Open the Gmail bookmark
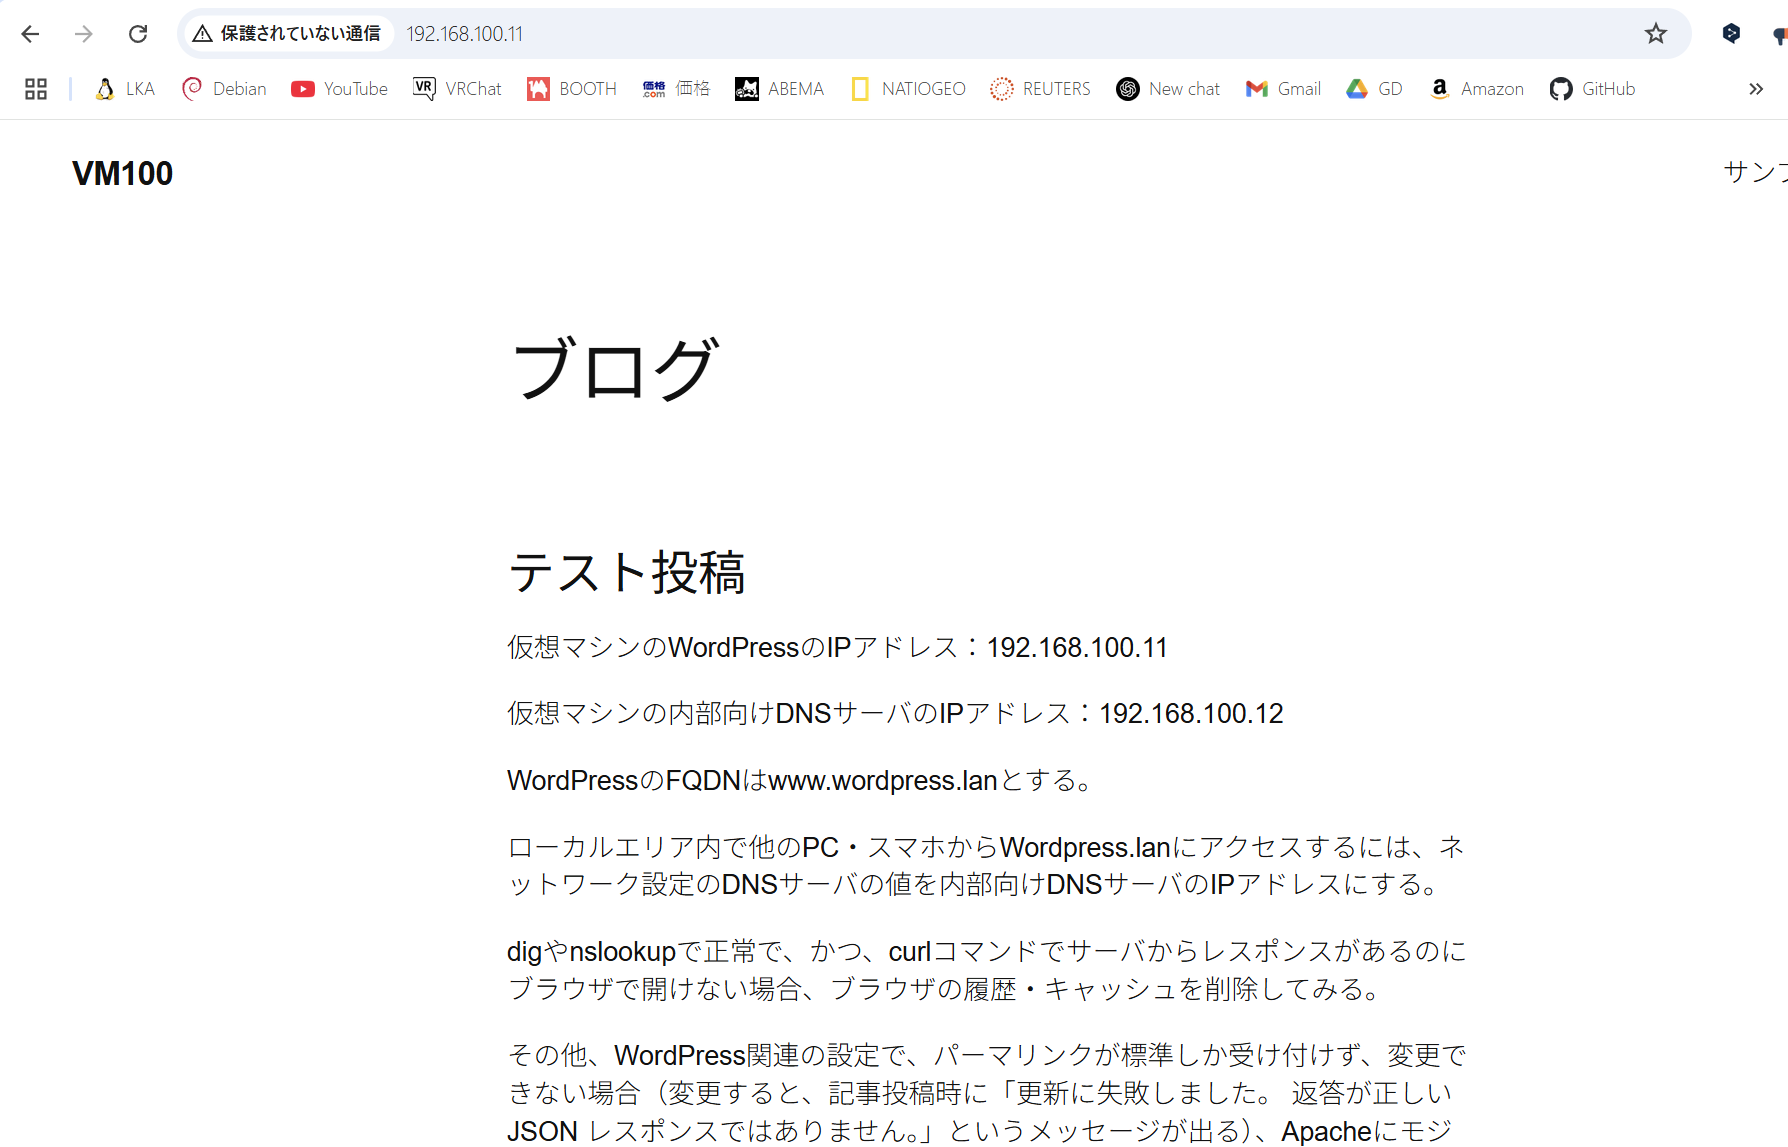Viewport: 1788px width, 1147px height. pyautogui.click(x=1283, y=89)
